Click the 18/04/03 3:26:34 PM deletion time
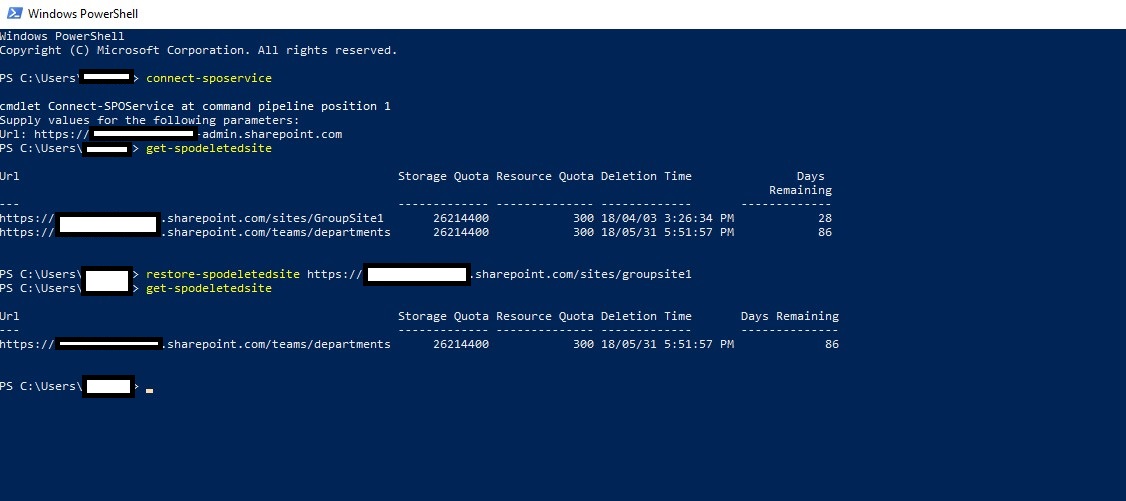Viewport: 1126px width, 501px height. pos(667,218)
